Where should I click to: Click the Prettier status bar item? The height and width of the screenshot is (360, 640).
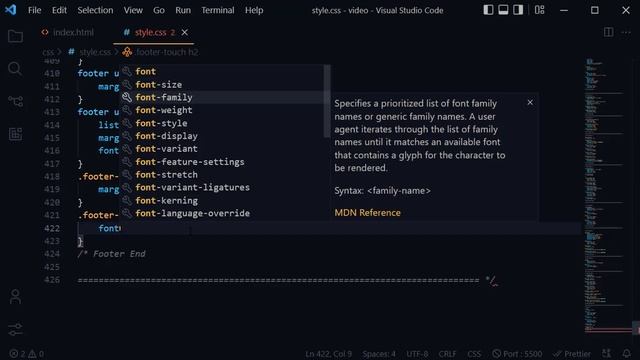[571, 353]
